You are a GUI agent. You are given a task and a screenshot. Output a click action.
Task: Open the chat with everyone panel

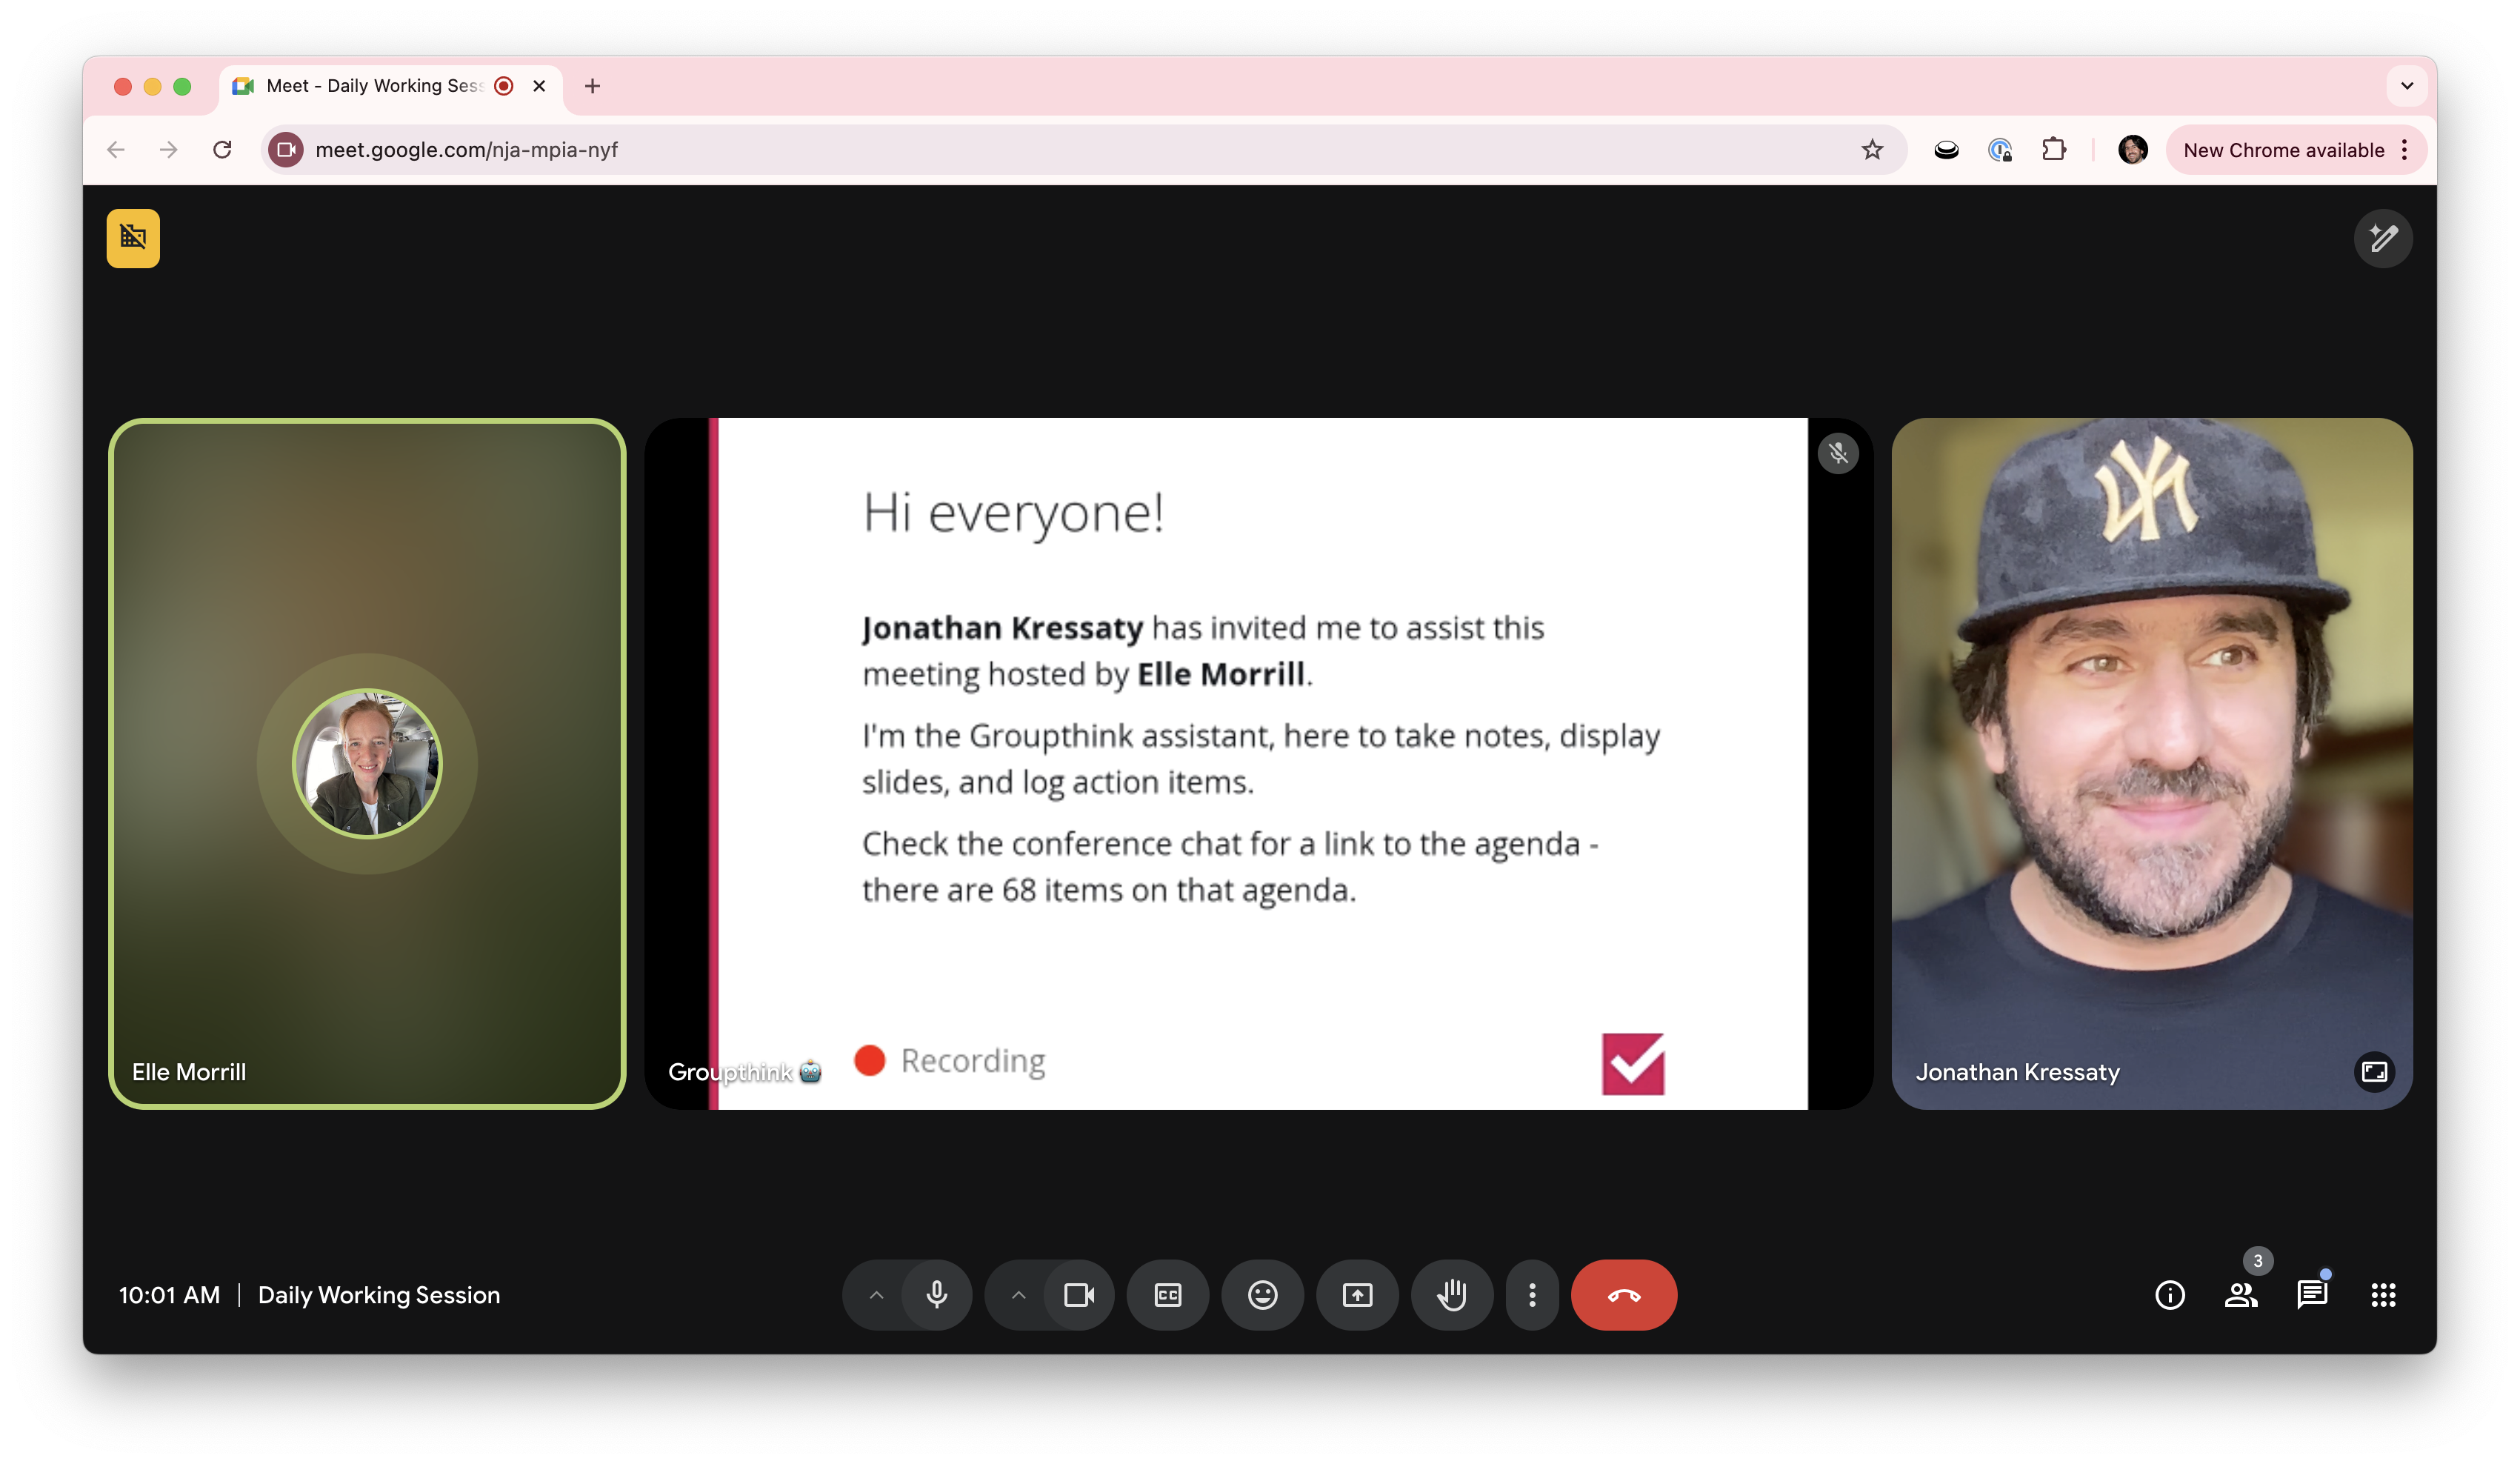[x=2312, y=1294]
